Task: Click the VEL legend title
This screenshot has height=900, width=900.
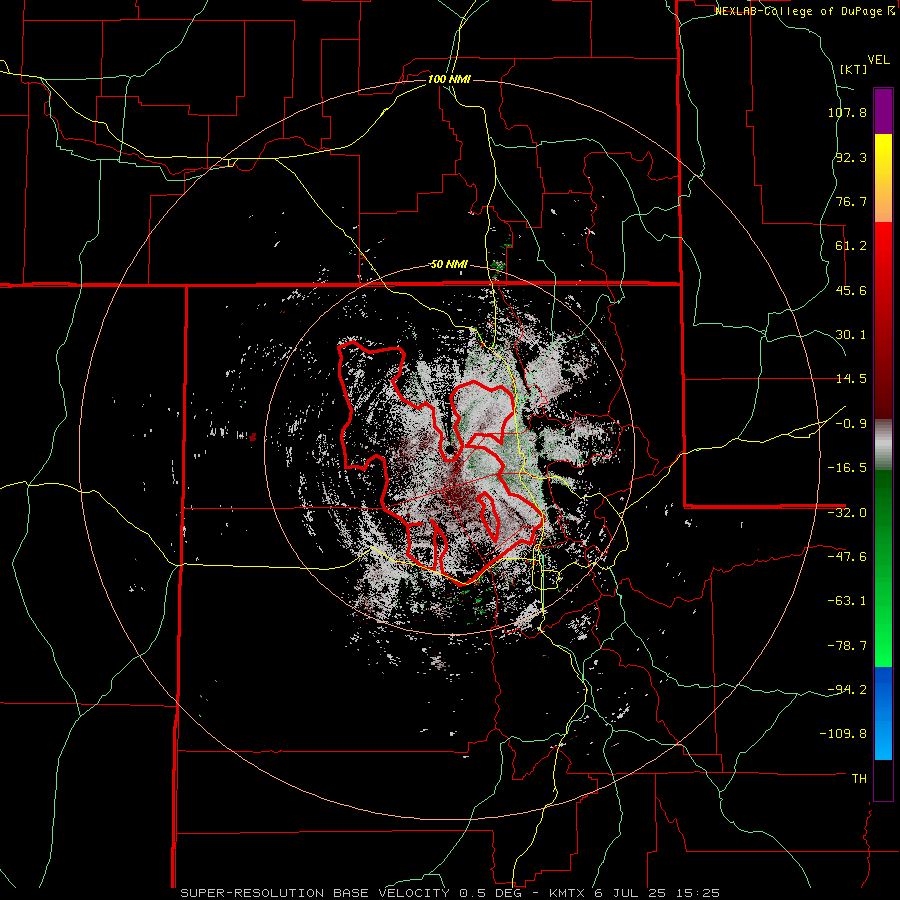Action: click(878, 60)
